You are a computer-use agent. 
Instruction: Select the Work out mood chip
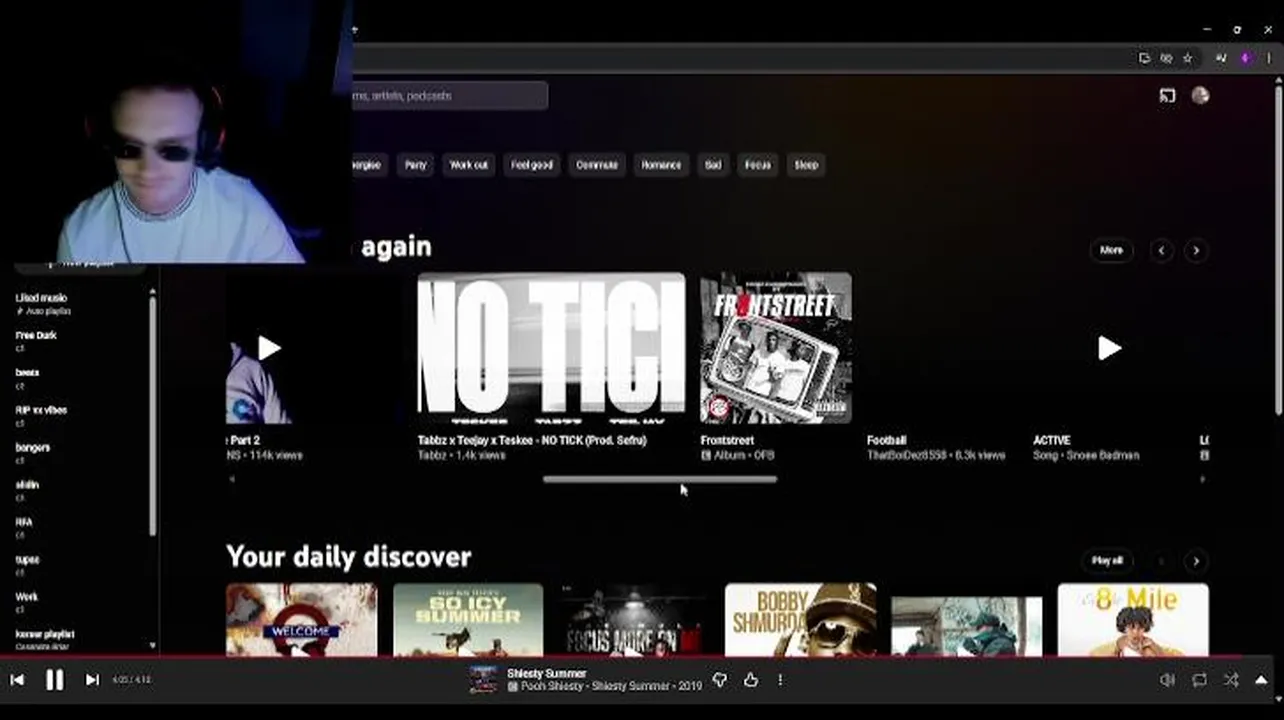point(469,165)
